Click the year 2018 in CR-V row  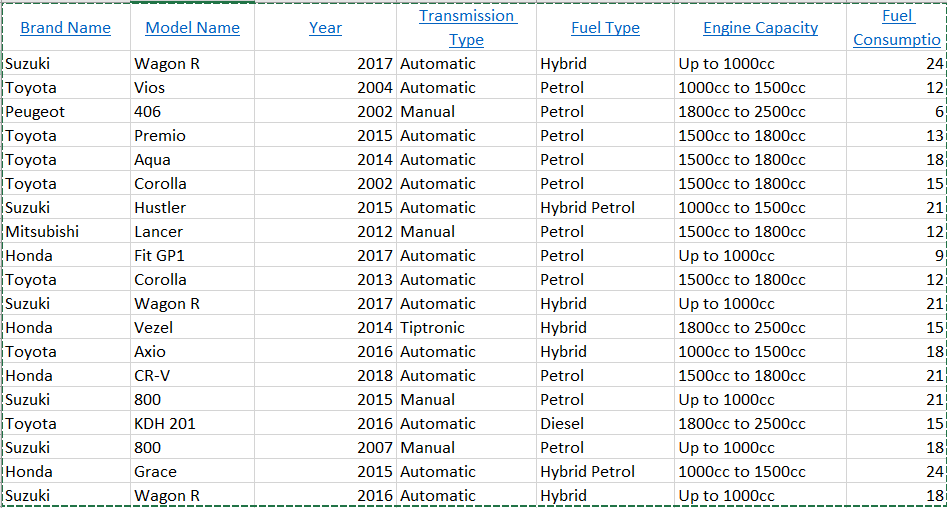click(326, 376)
